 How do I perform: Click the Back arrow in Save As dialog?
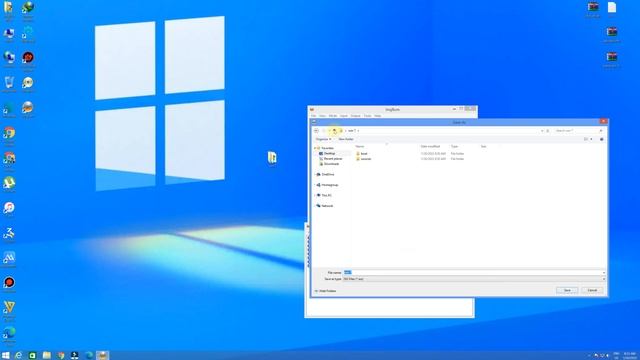316,131
